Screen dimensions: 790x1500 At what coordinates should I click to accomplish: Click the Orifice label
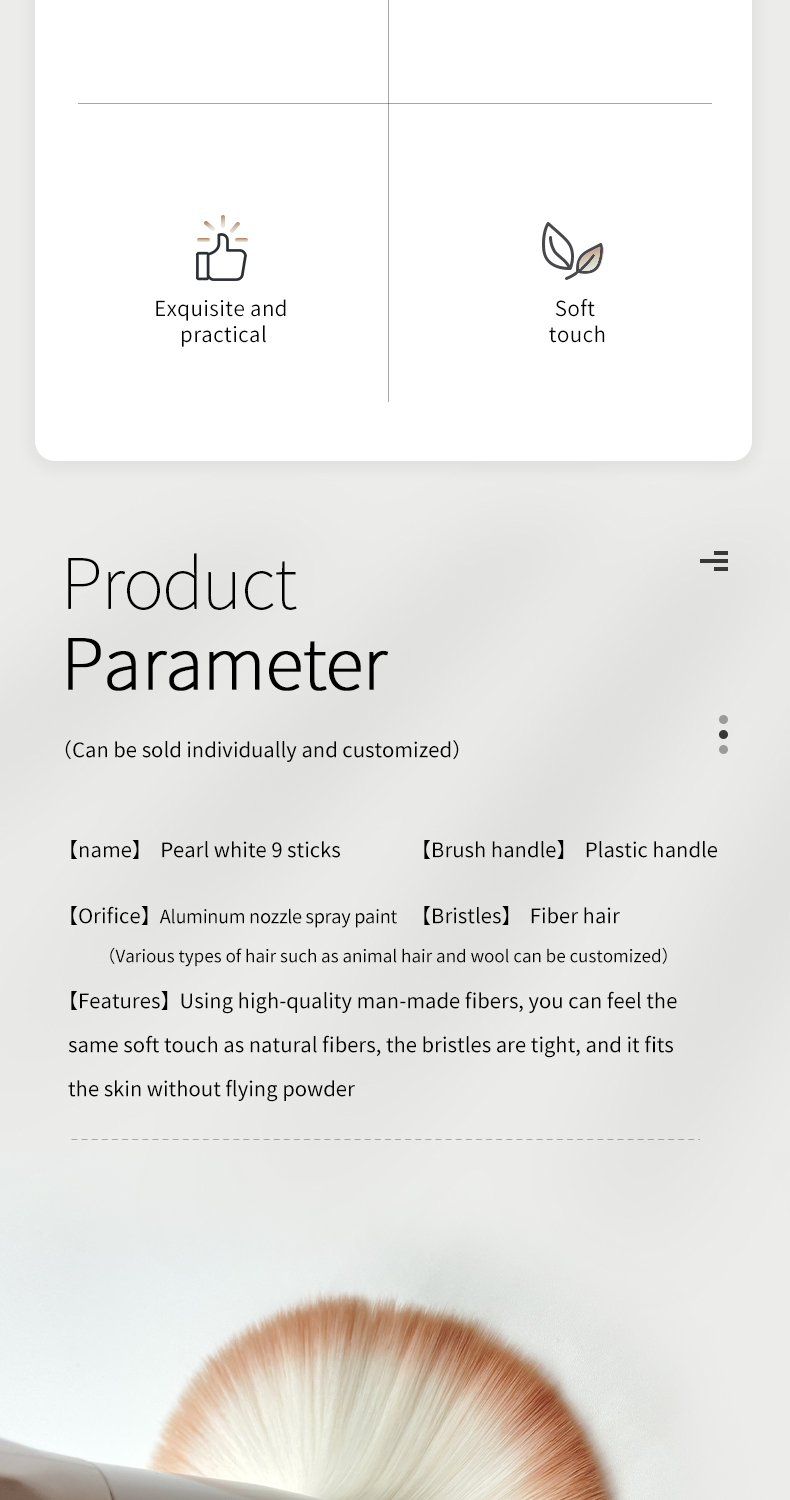point(110,916)
